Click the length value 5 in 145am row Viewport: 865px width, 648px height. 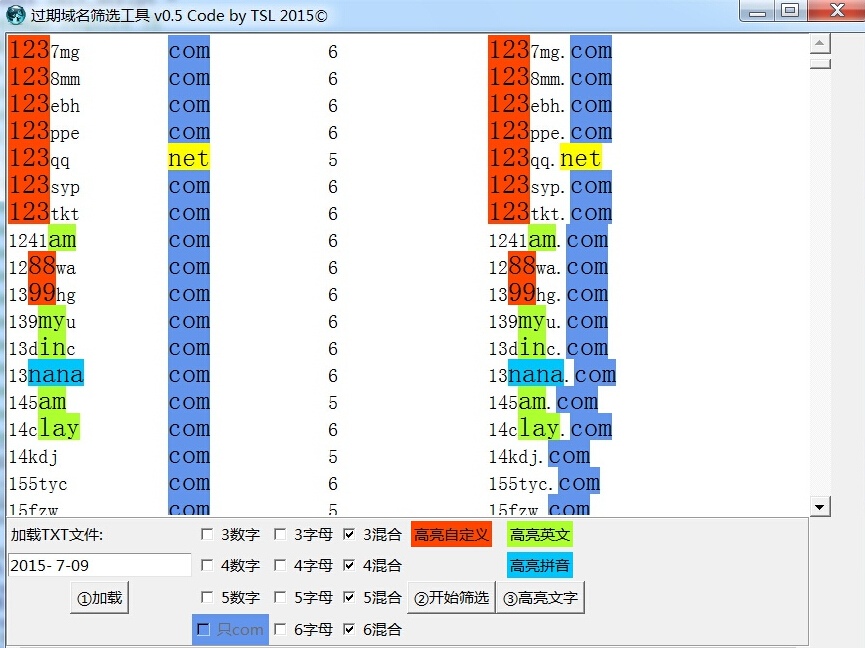coord(333,403)
